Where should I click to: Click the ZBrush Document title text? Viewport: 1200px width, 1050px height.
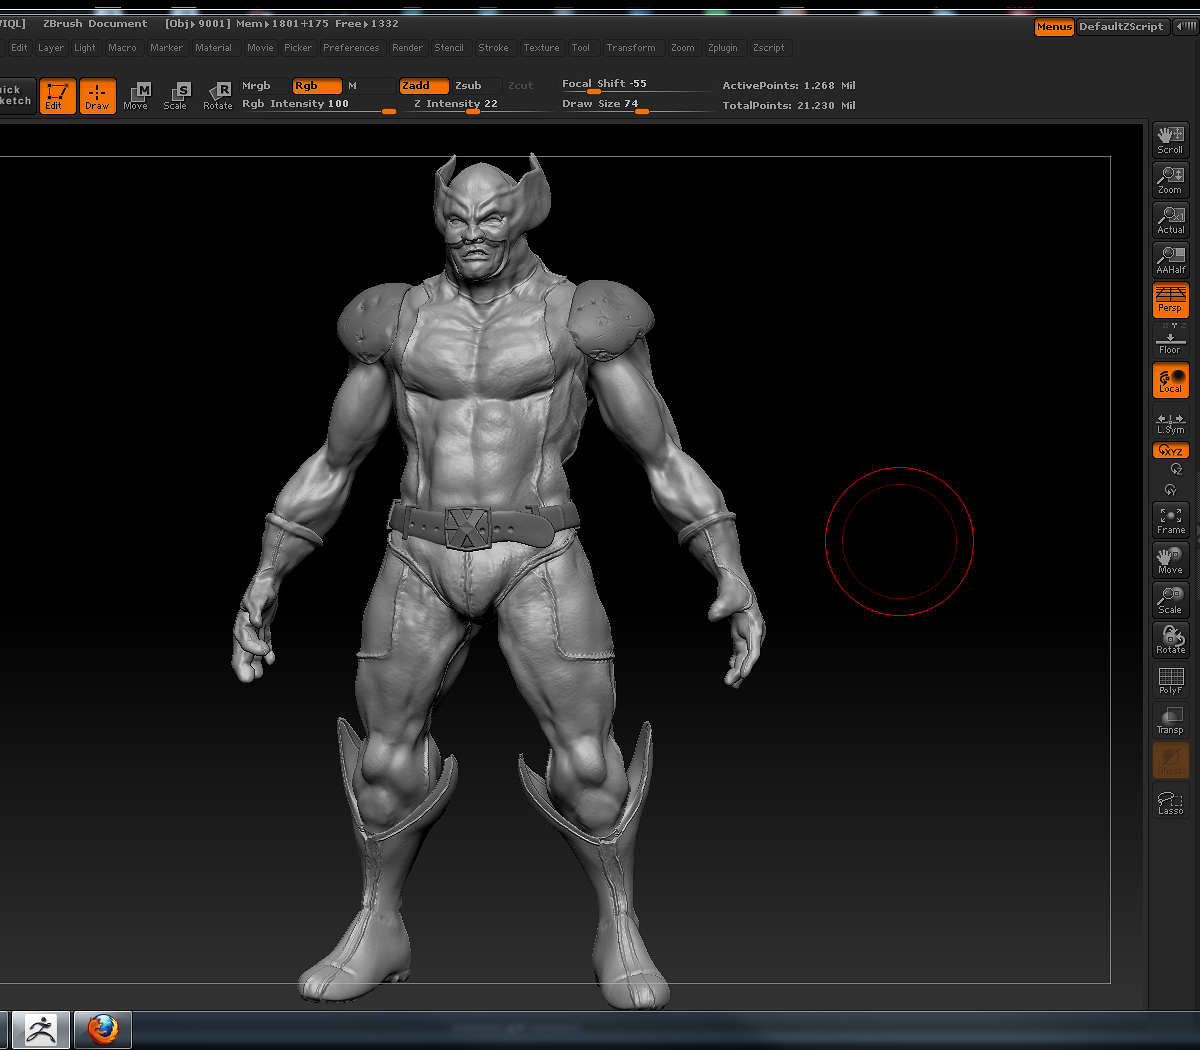[x=95, y=24]
